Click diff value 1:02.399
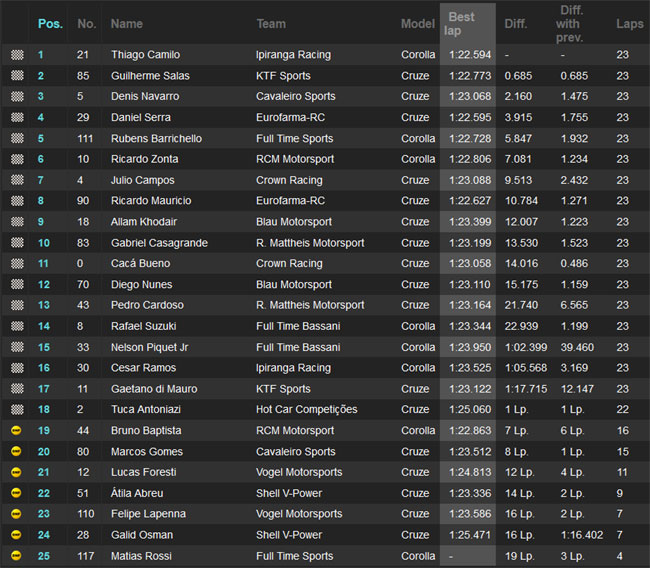 click(x=526, y=347)
